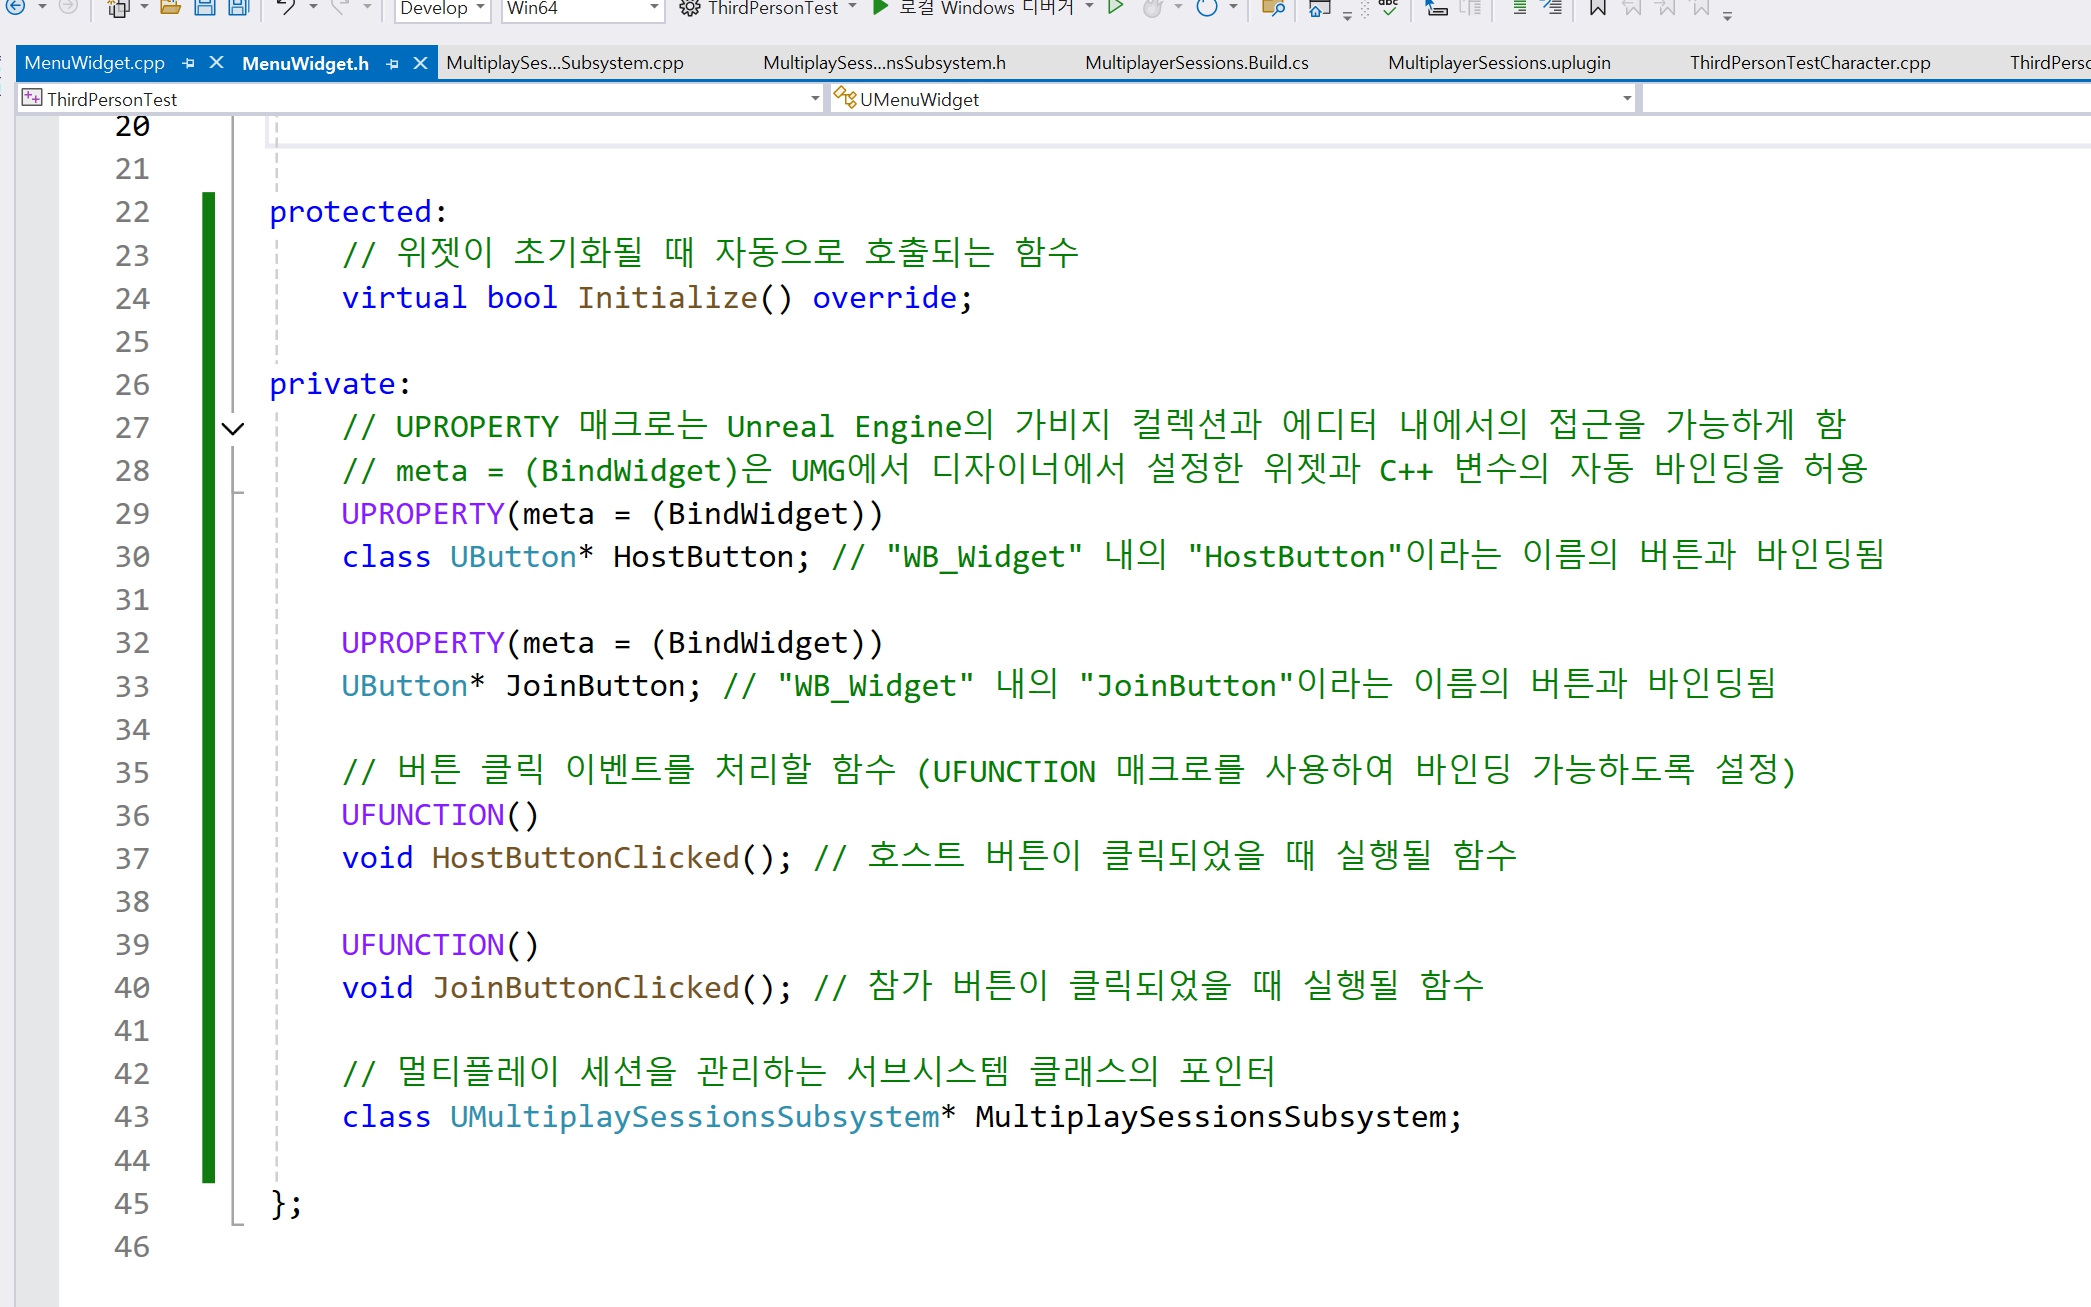Click the JoinButton variable name on line 33

[596, 686]
